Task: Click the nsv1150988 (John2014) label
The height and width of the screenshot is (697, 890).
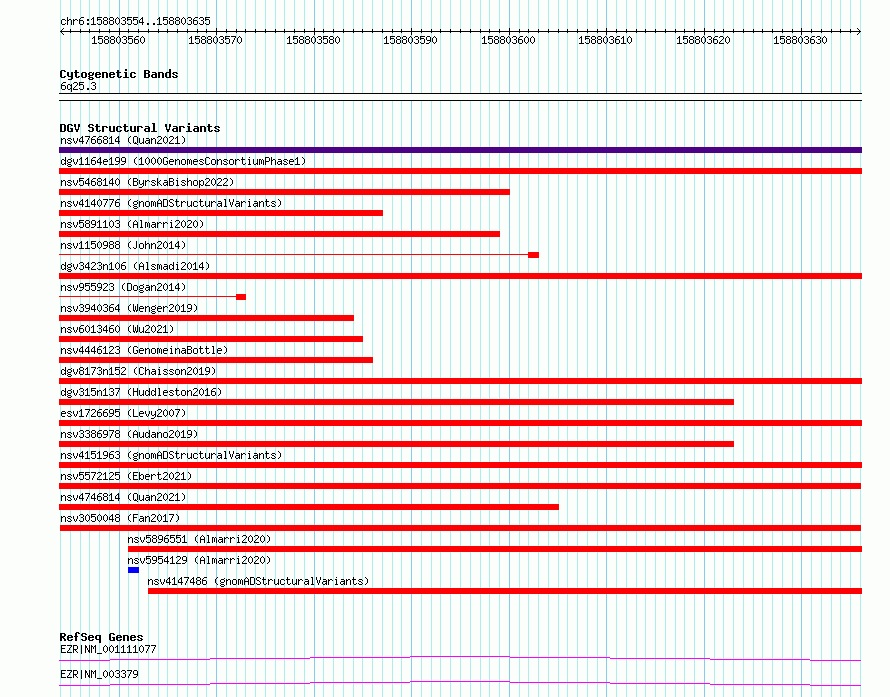Action: [123, 245]
